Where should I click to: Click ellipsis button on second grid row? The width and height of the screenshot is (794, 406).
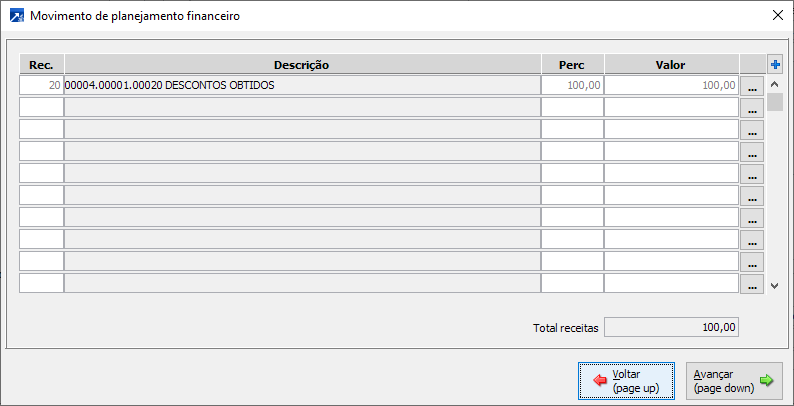(752, 109)
